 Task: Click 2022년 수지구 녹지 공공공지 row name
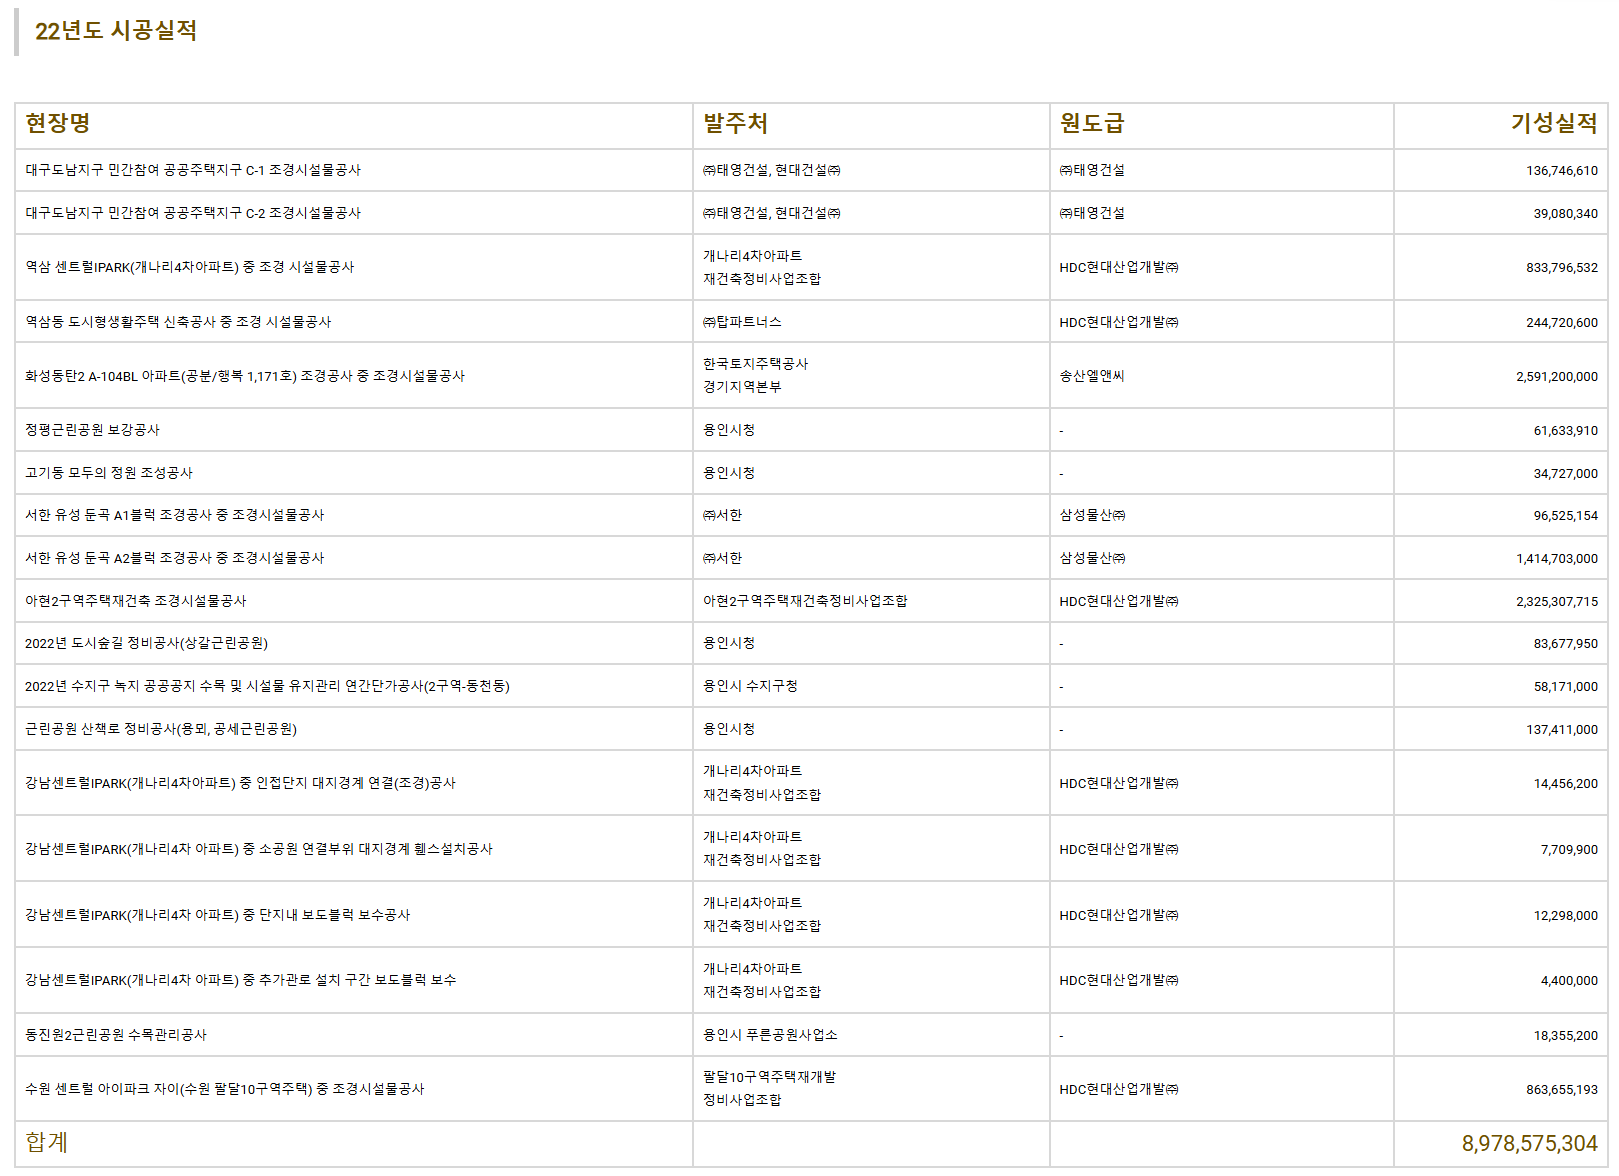pyautogui.click(x=267, y=686)
